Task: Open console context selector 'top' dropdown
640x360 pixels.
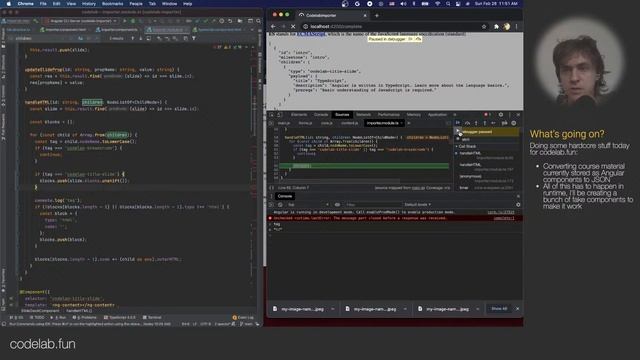Action: [x=308, y=204]
